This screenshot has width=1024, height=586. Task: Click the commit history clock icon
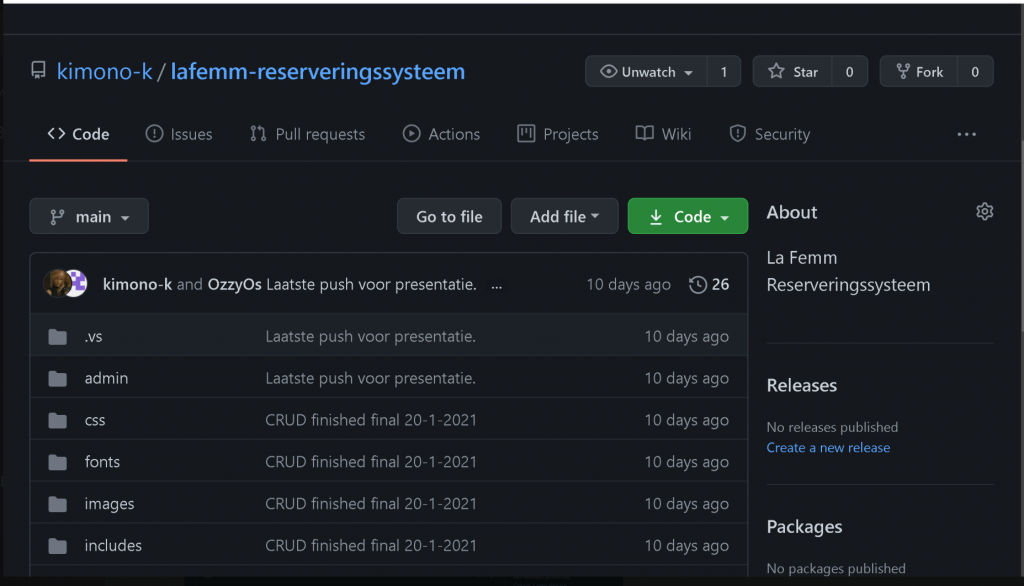coord(697,285)
